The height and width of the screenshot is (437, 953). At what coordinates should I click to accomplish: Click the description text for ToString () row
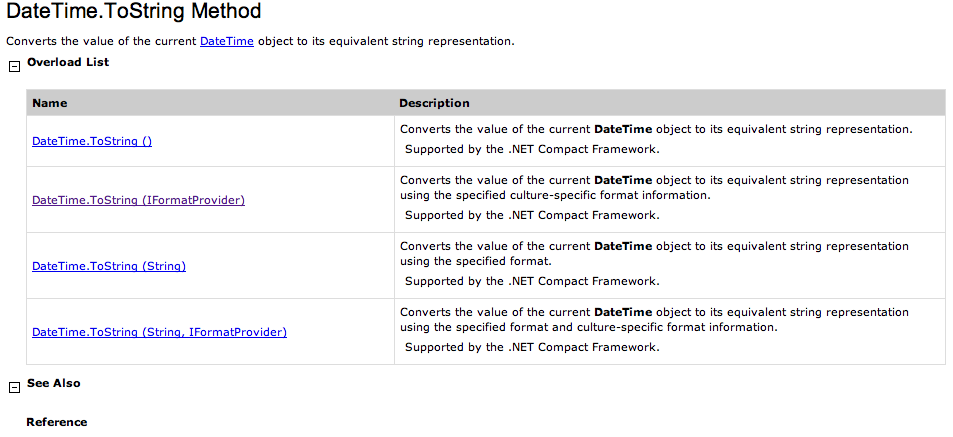coord(655,129)
